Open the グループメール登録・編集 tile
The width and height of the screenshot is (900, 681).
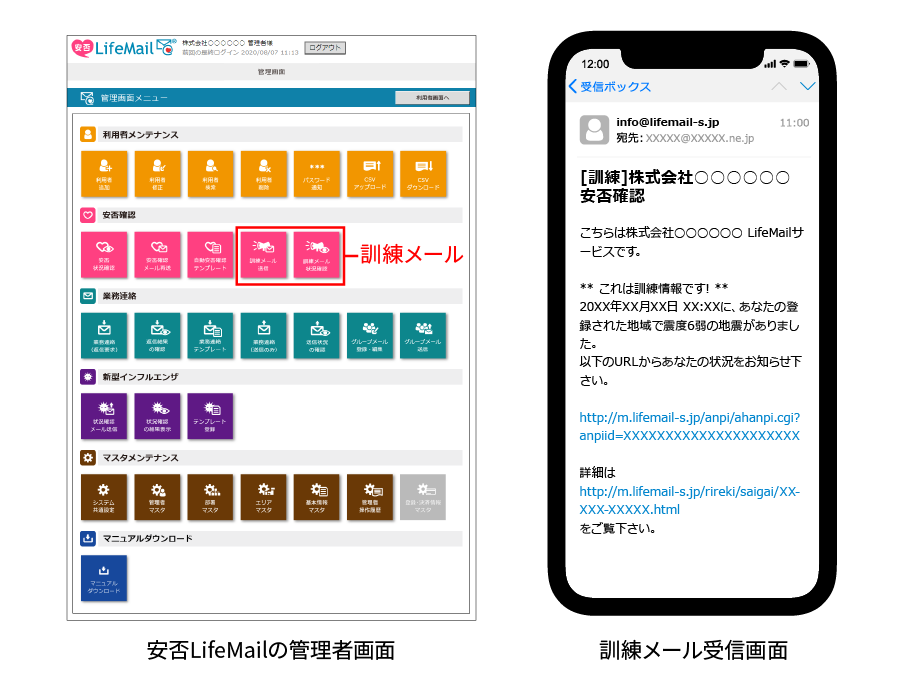click(370, 336)
